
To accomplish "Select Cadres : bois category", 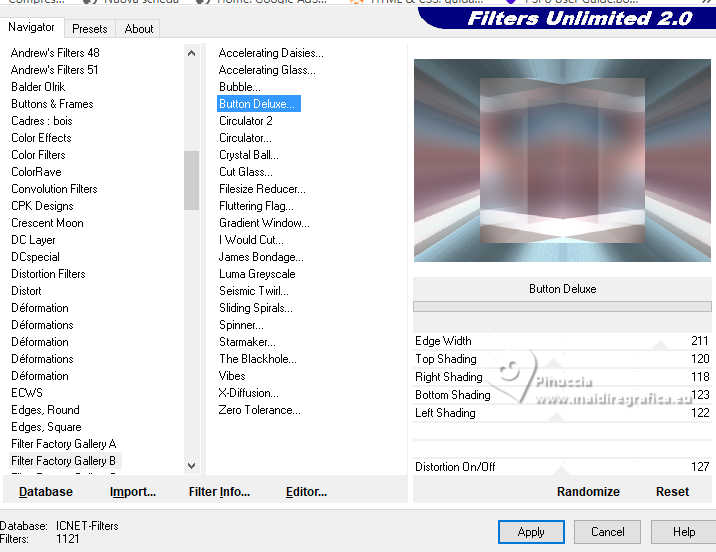I will click(42, 121).
